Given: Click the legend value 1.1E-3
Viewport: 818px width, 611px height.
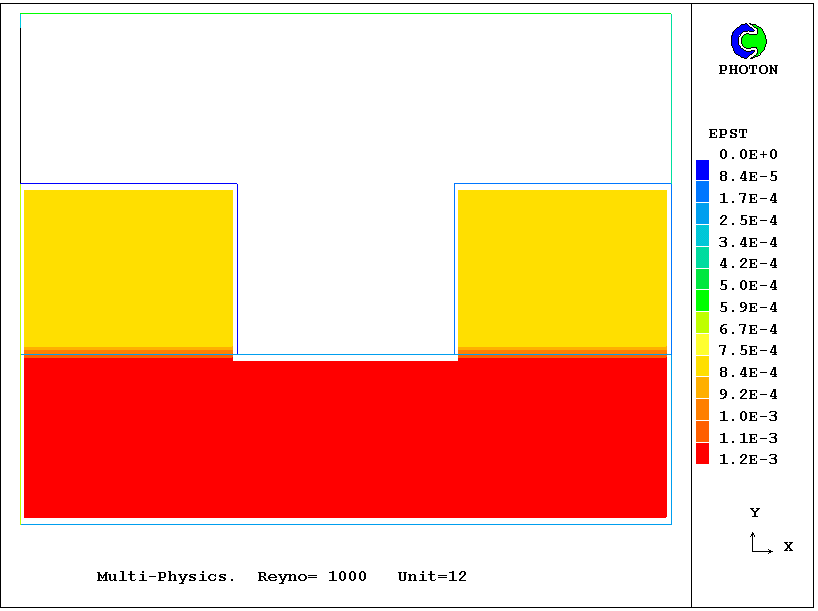Looking at the screenshot, I should (x=748, y=438).
